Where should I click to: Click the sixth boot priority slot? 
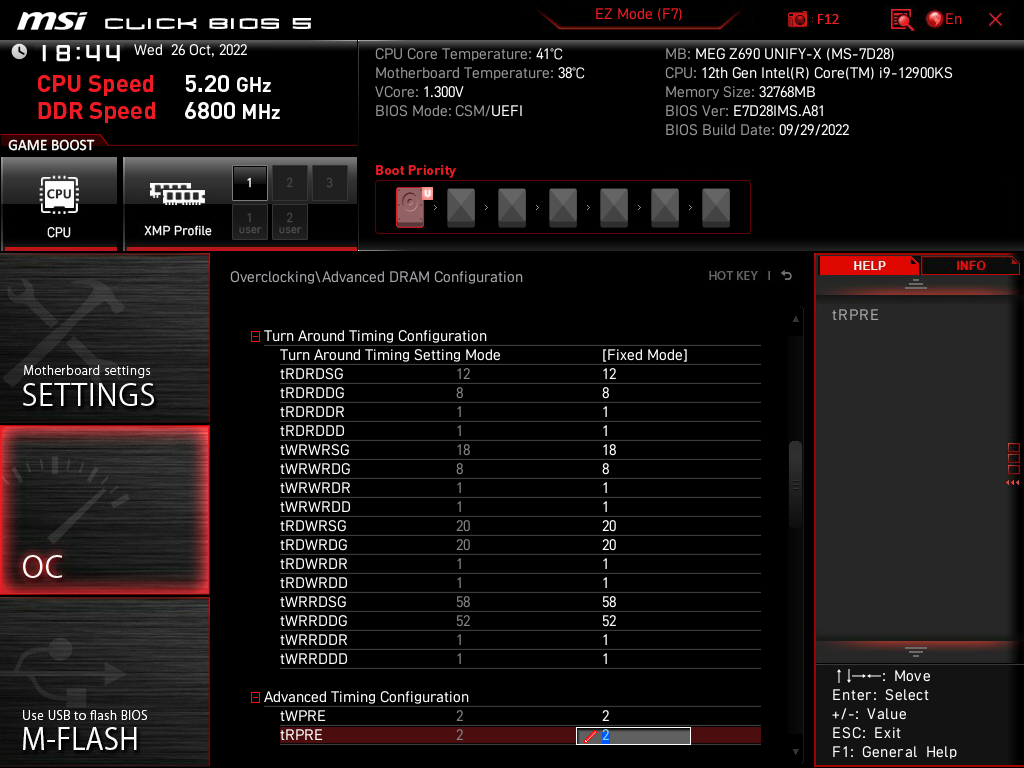(665, 208)
